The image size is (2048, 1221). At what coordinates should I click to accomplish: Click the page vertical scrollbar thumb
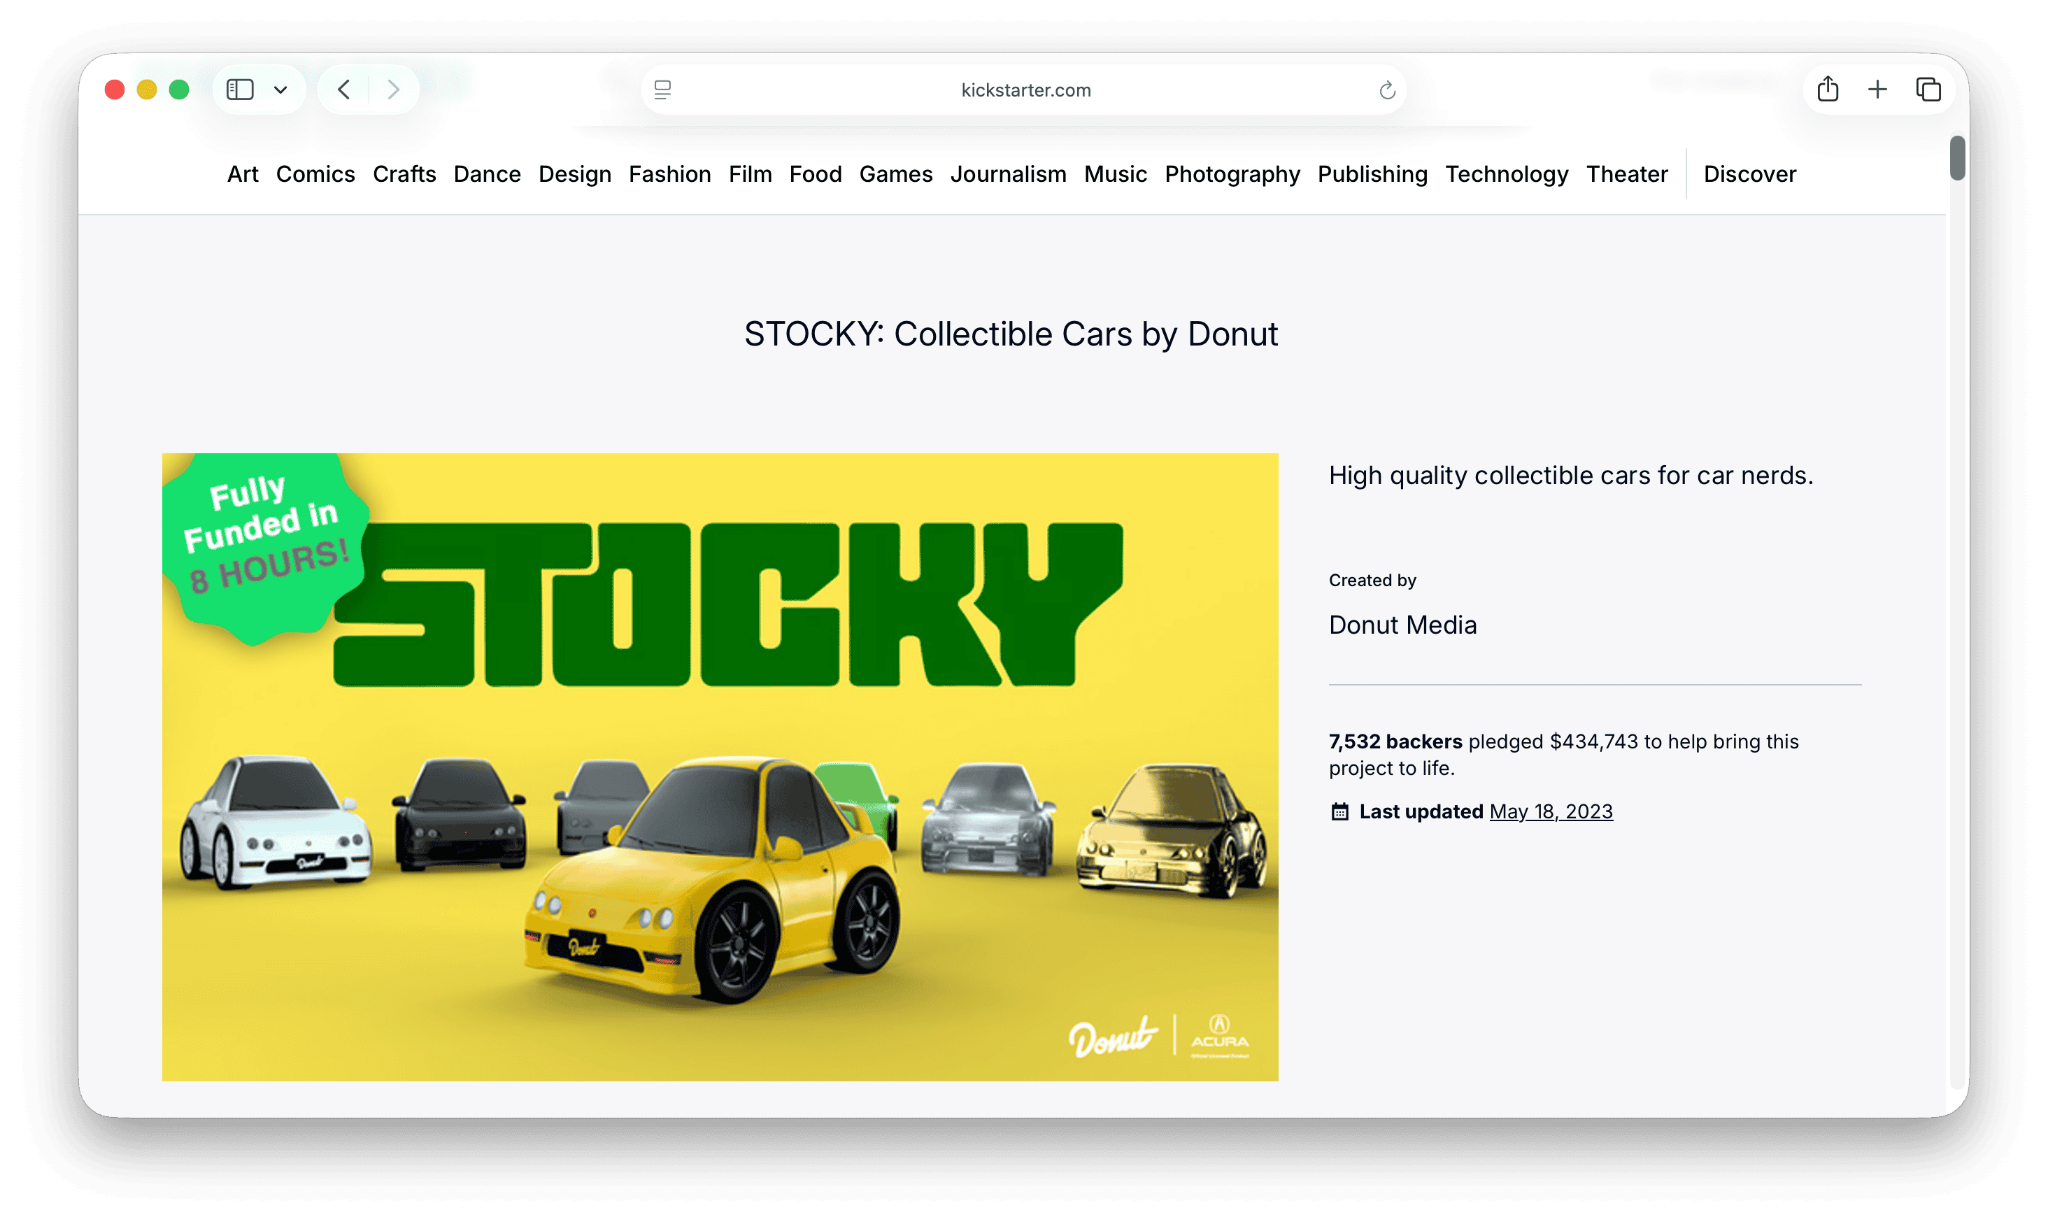1957,158
